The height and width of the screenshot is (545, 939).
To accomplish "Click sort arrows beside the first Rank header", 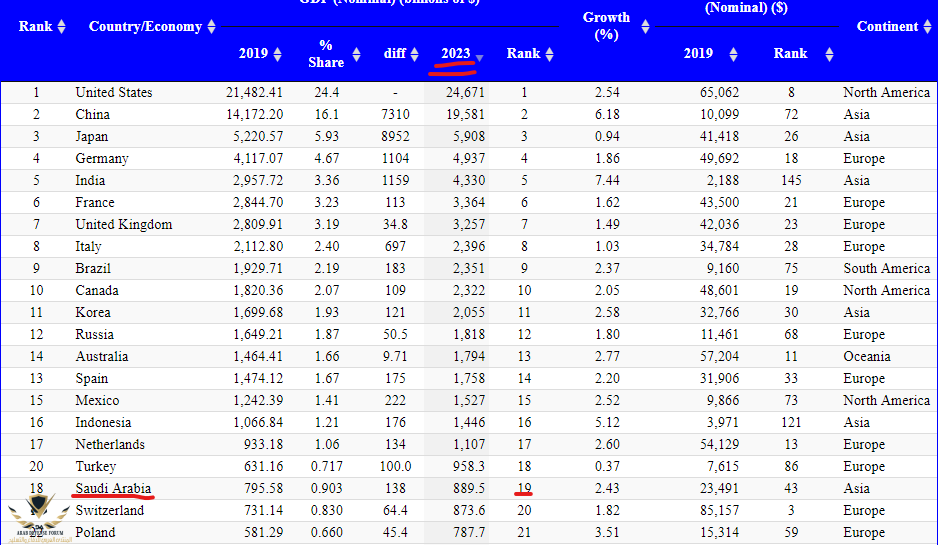I will [62, 27].
